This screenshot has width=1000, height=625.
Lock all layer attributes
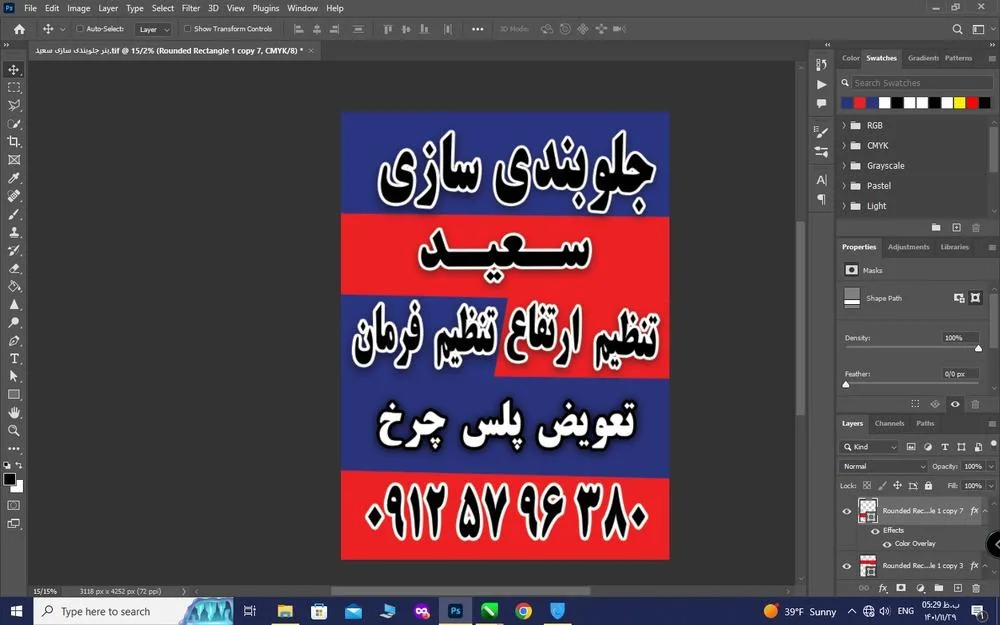928,485
